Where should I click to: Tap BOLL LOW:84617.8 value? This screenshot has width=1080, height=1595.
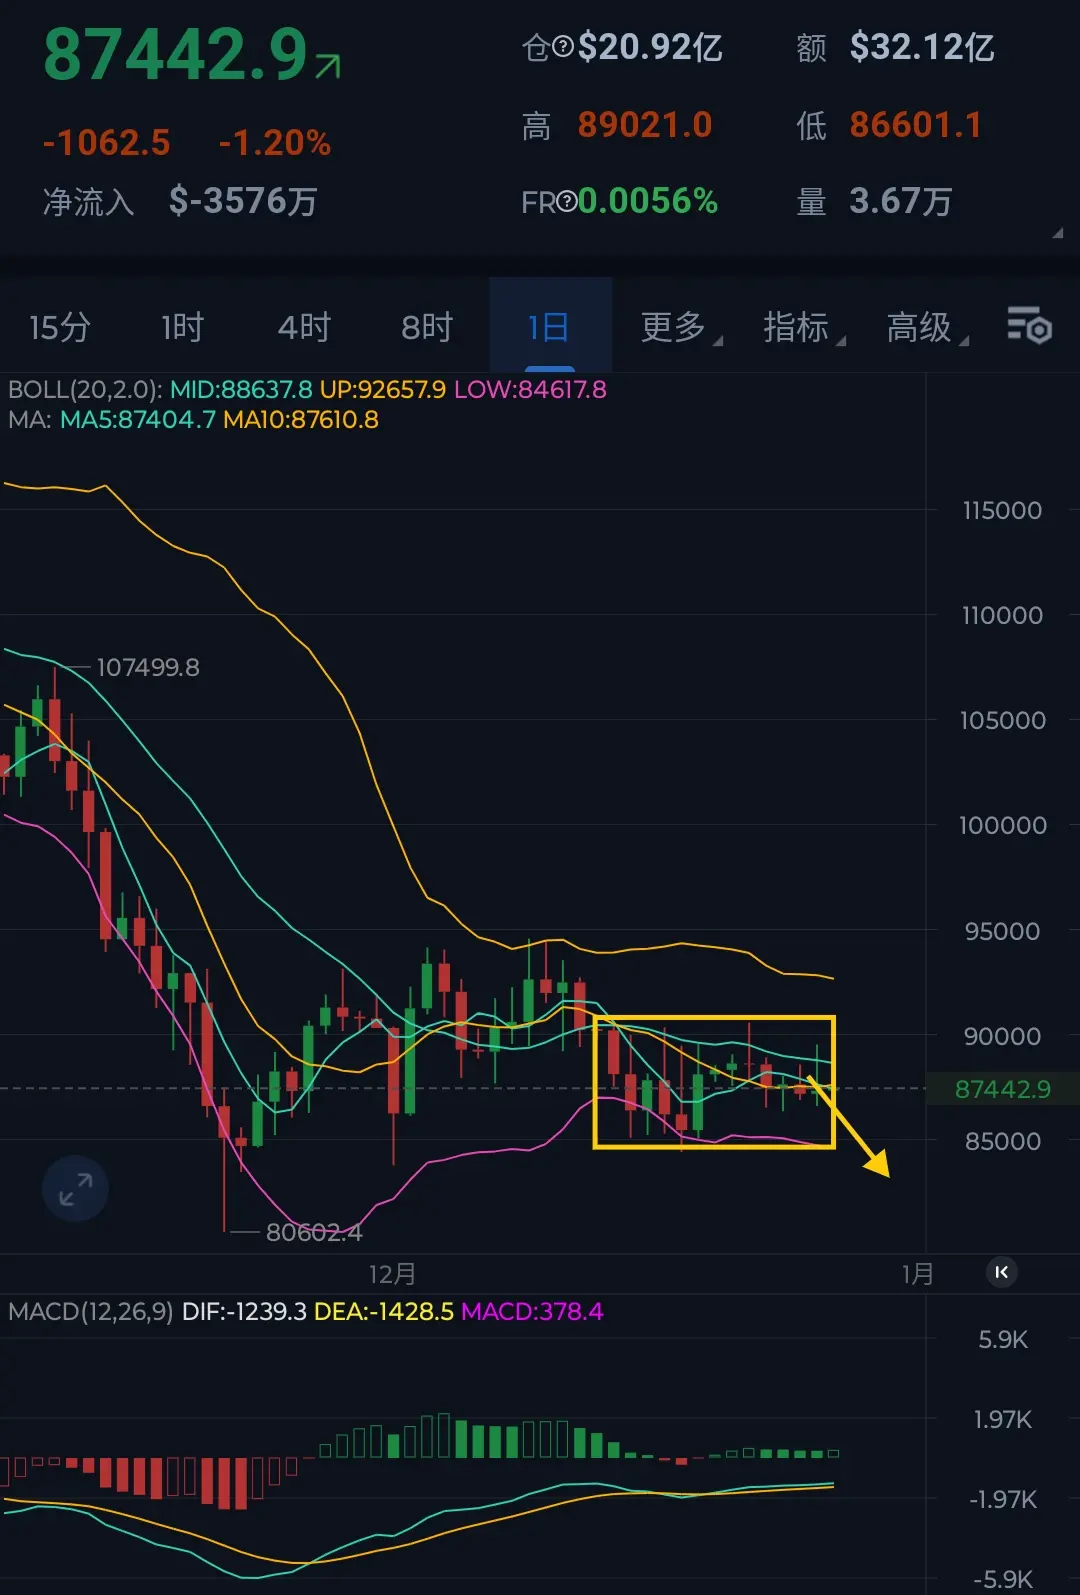(x=530, y=389)
